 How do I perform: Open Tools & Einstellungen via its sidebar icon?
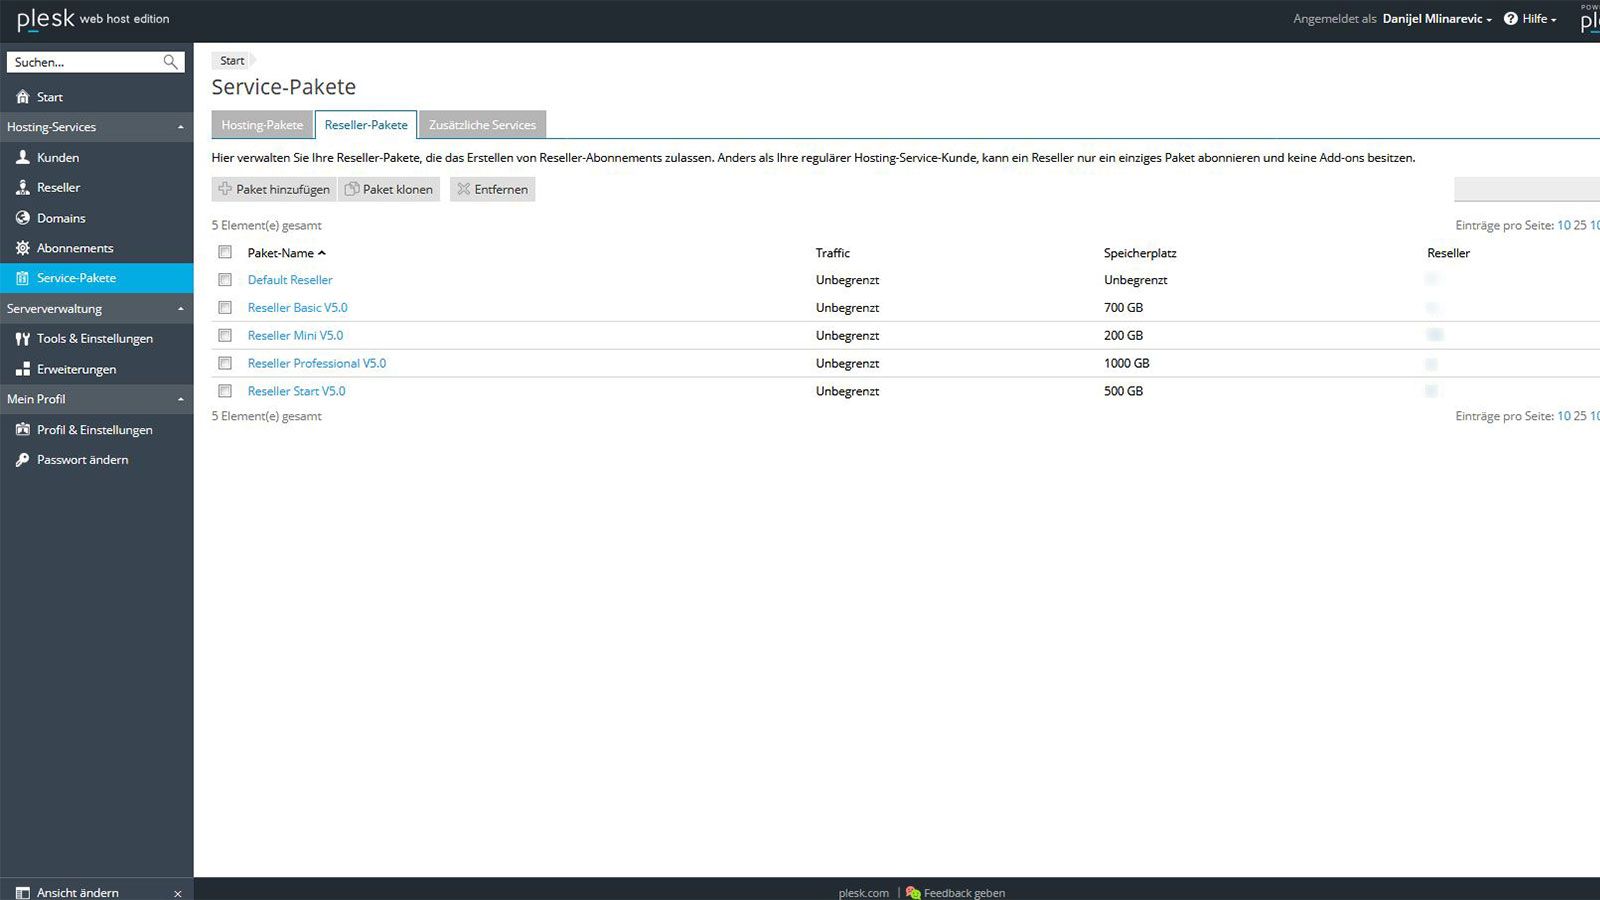pyautogui.click(x=23, y=338)
